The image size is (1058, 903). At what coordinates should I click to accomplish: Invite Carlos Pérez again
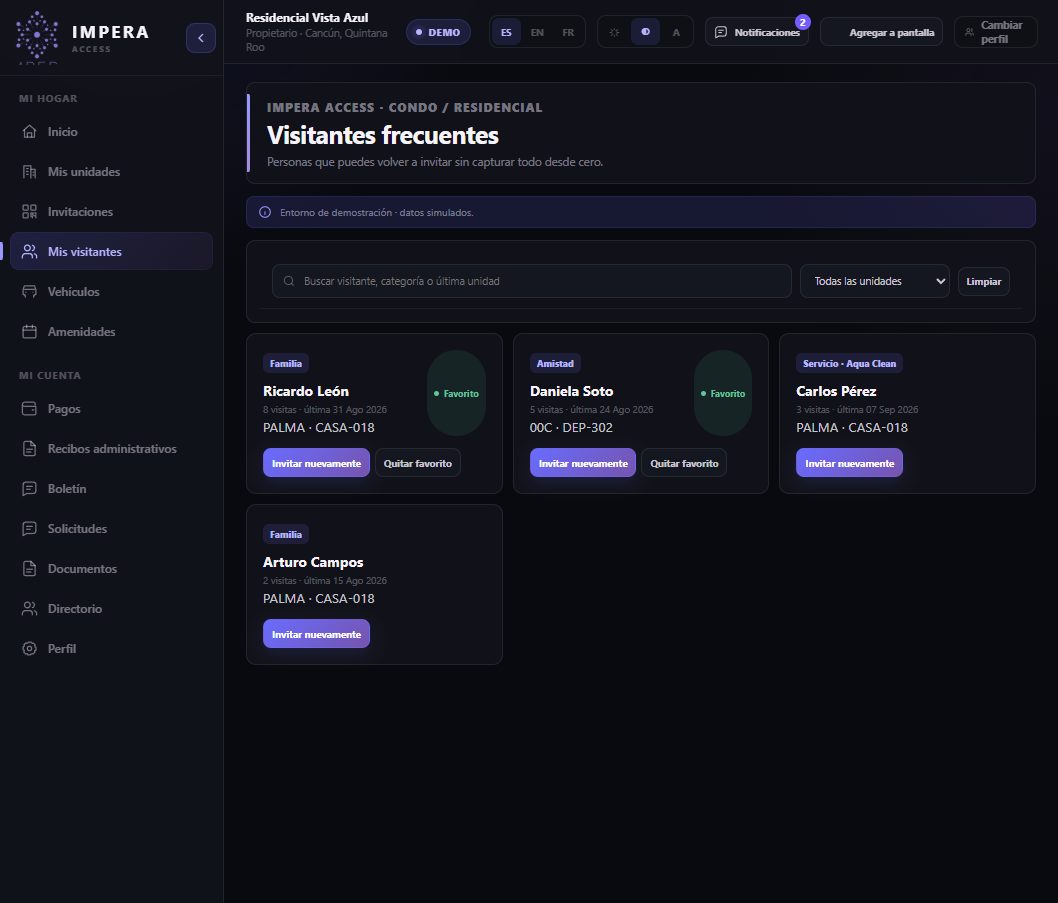[x=850, y=463]
